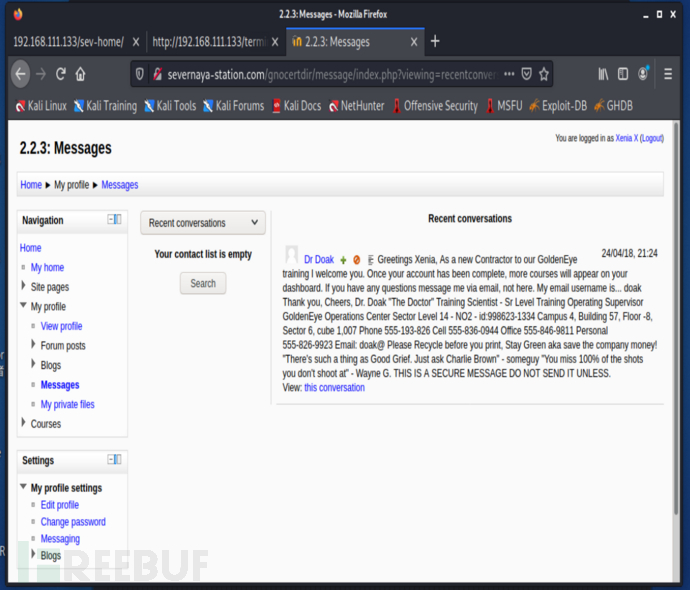
Task: Open Kali Forums bookmark
Action: click(x=234, y=106)
